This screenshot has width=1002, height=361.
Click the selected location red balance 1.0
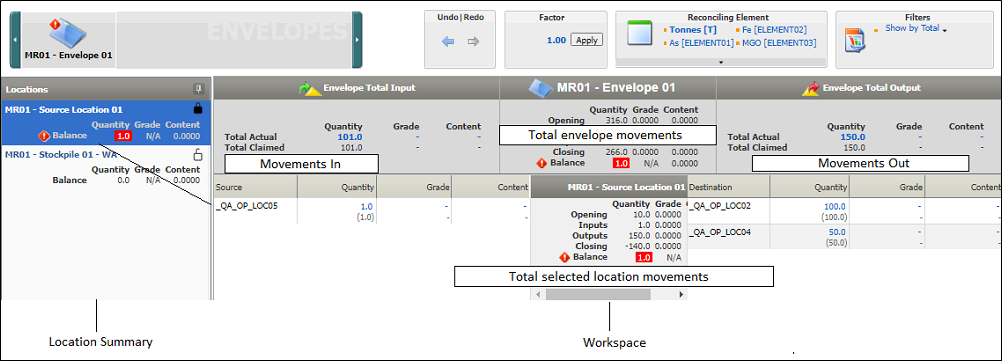644,257
